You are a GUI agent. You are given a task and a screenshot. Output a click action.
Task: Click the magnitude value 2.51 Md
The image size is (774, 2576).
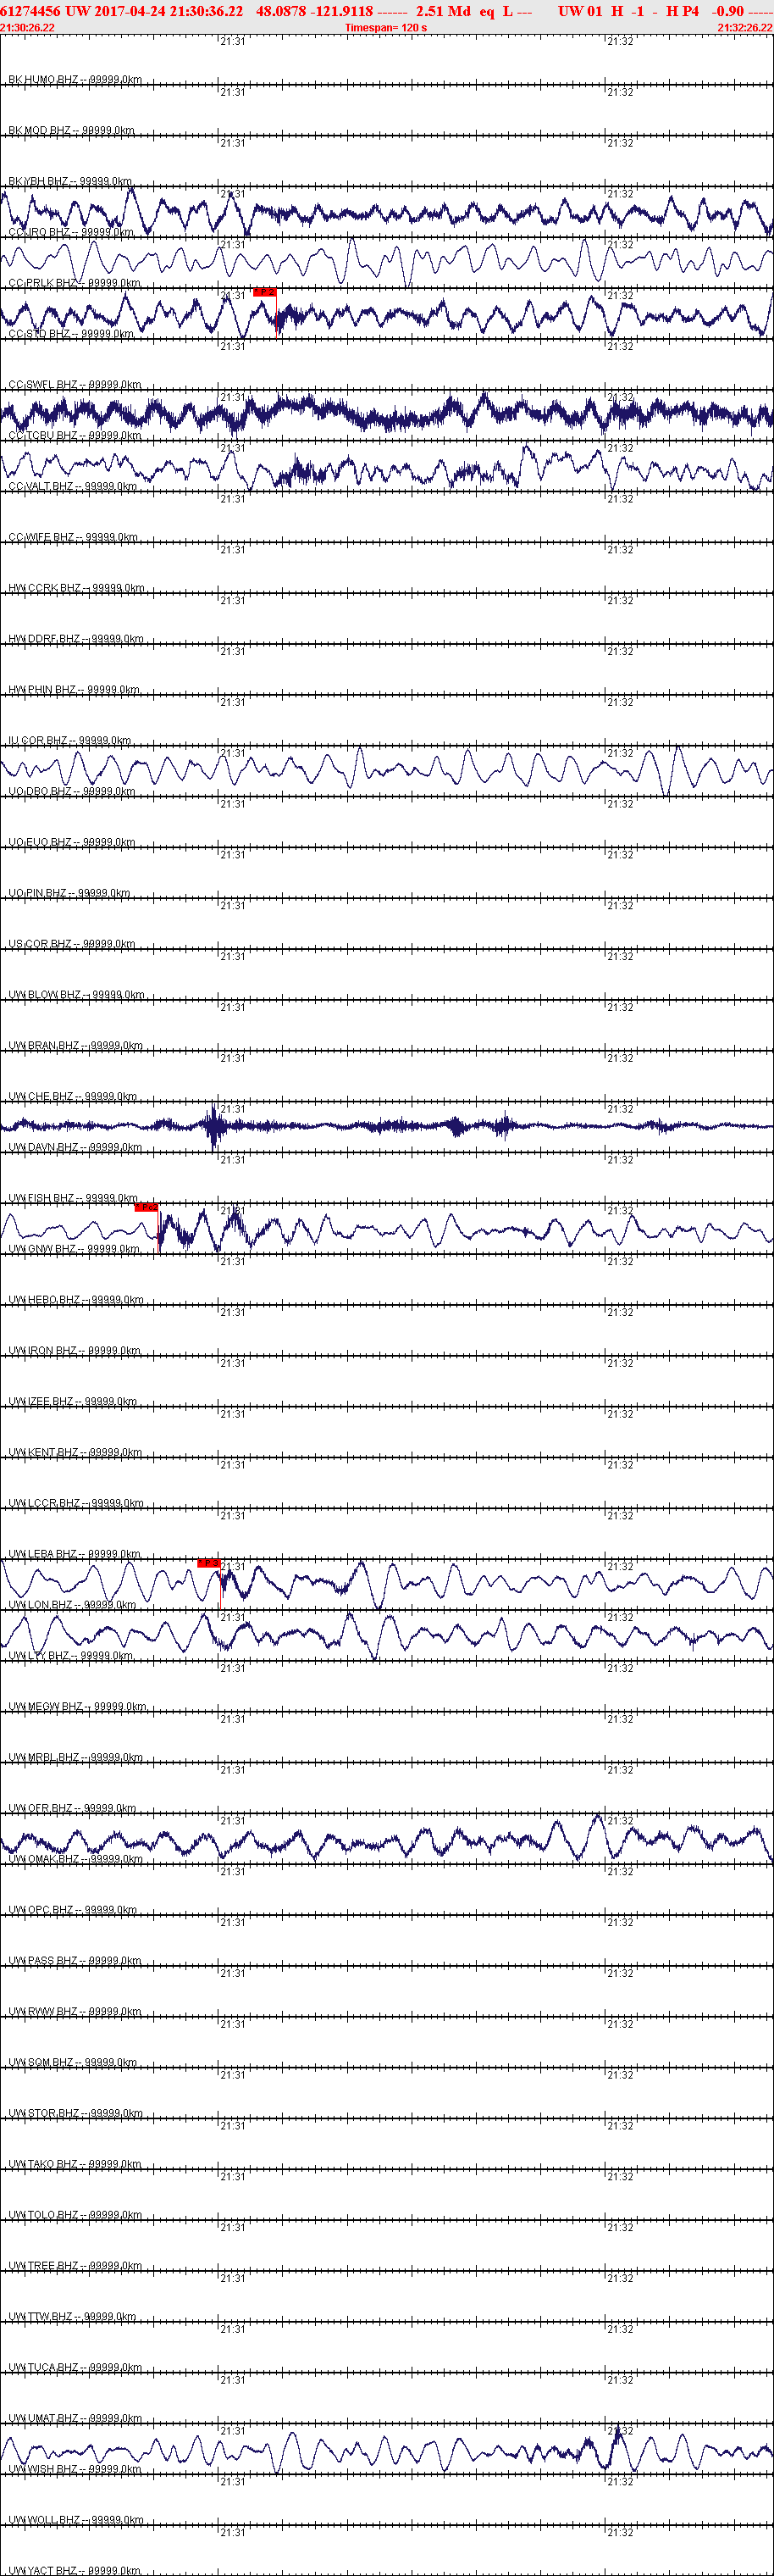(443, 11)
